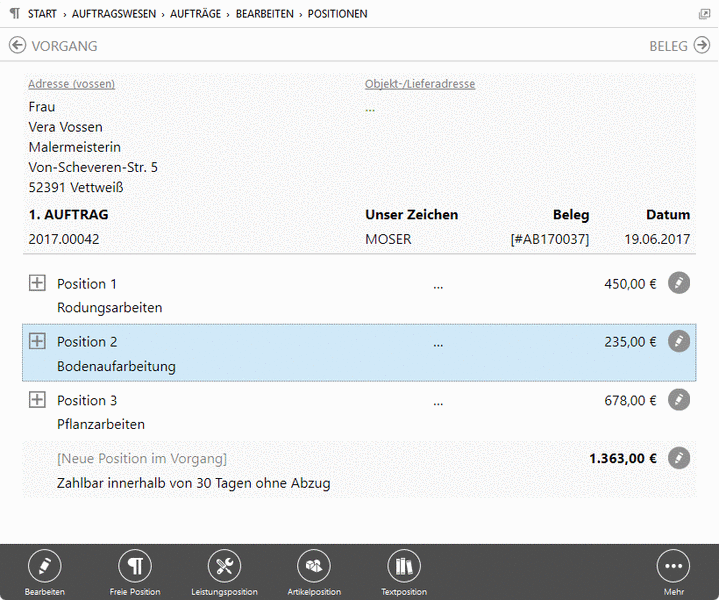The width and height of the screenshot is (719, 600).
Task: Click the 1. AUFTRAG heading
Action: (68, 215)
